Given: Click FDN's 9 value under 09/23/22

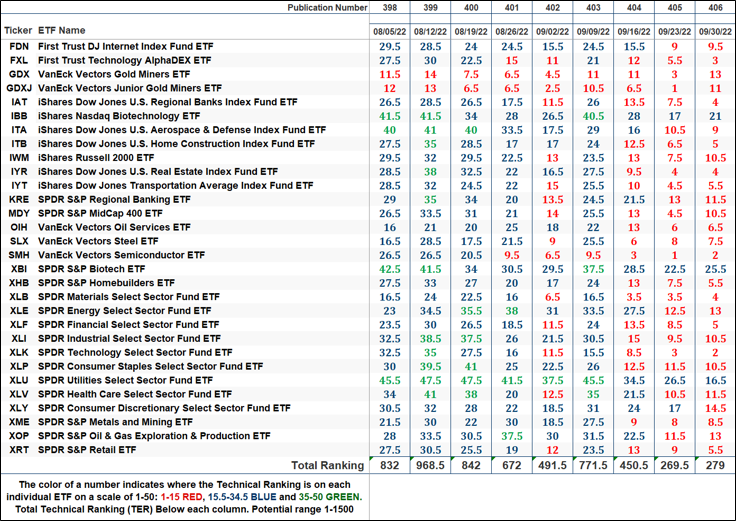Looking at the screenshot, I should [675, 47].
